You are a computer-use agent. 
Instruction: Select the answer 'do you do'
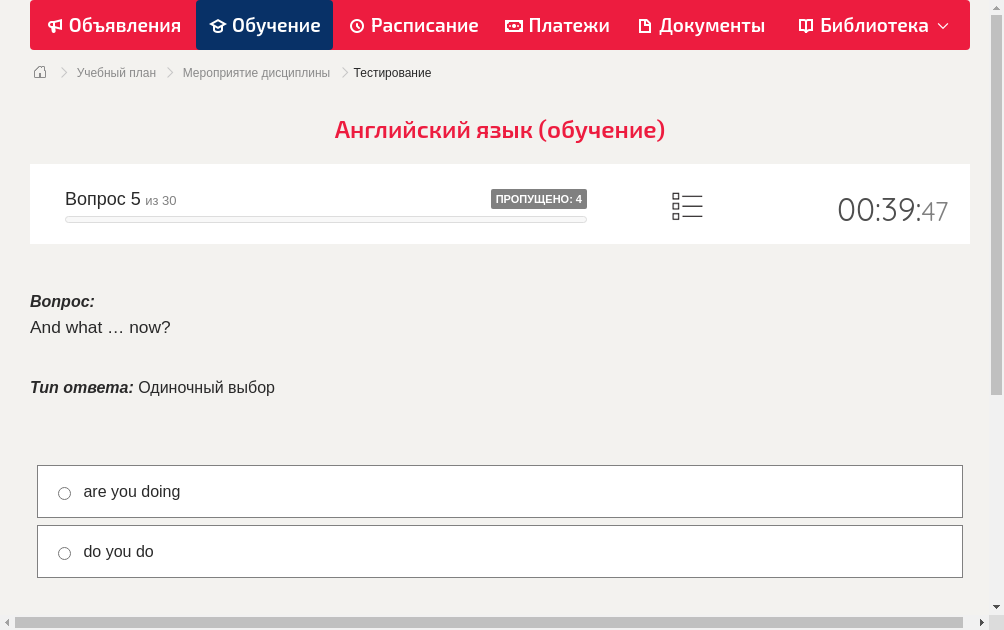tap(64, 552)
